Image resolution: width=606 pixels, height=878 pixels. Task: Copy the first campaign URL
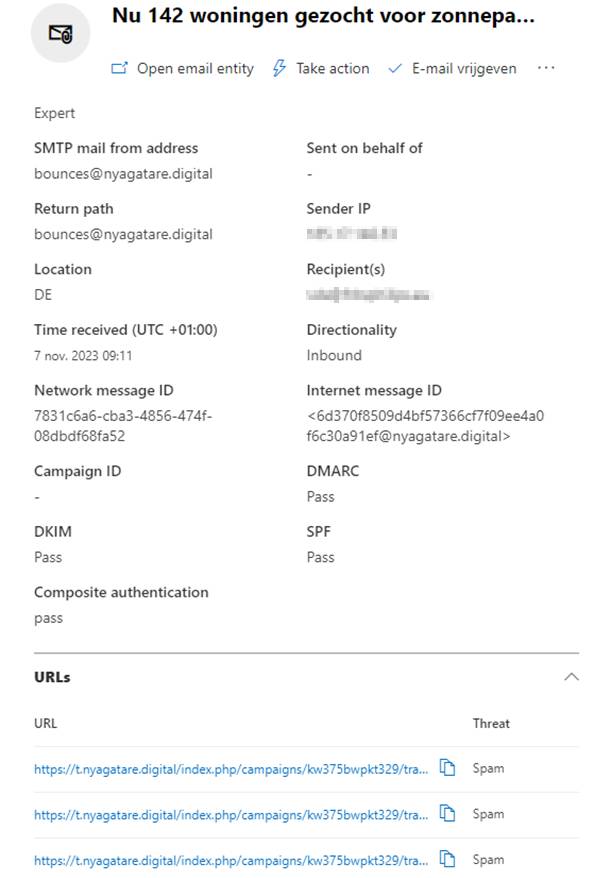(x=448, y=768)
